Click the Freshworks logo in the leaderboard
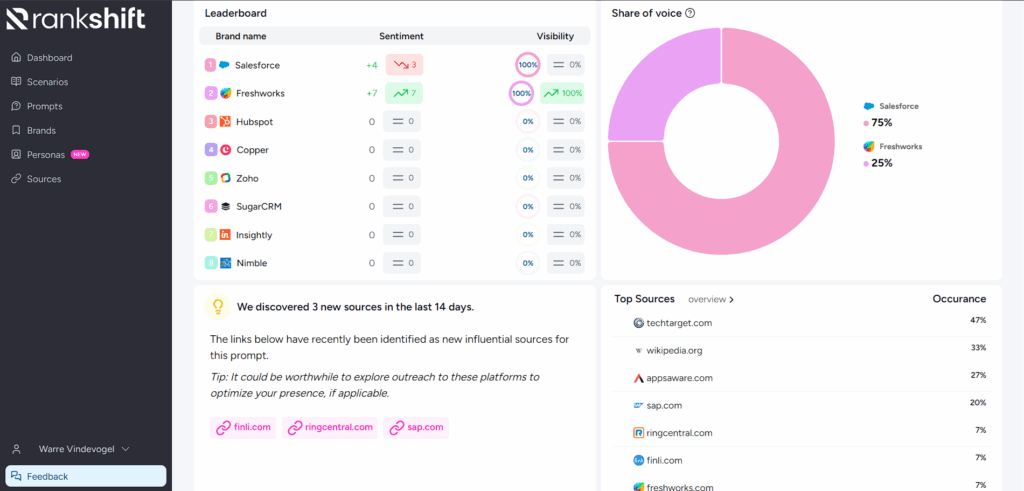The height and width of the screenshot is (491, 1024). 225,93
